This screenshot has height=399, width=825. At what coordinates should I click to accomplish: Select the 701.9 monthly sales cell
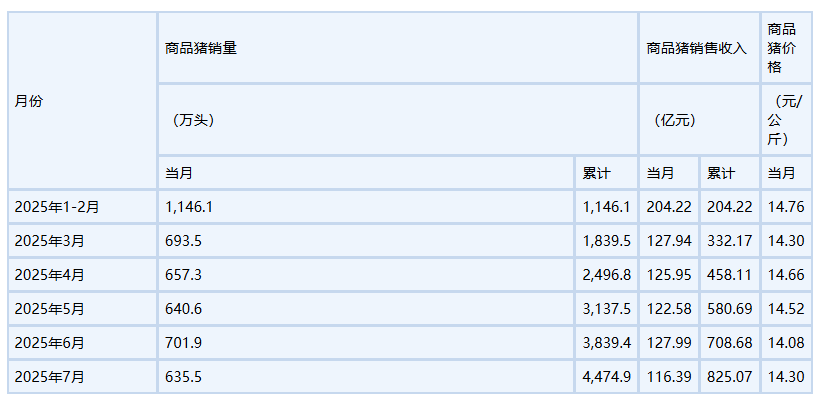click(366, 343)
